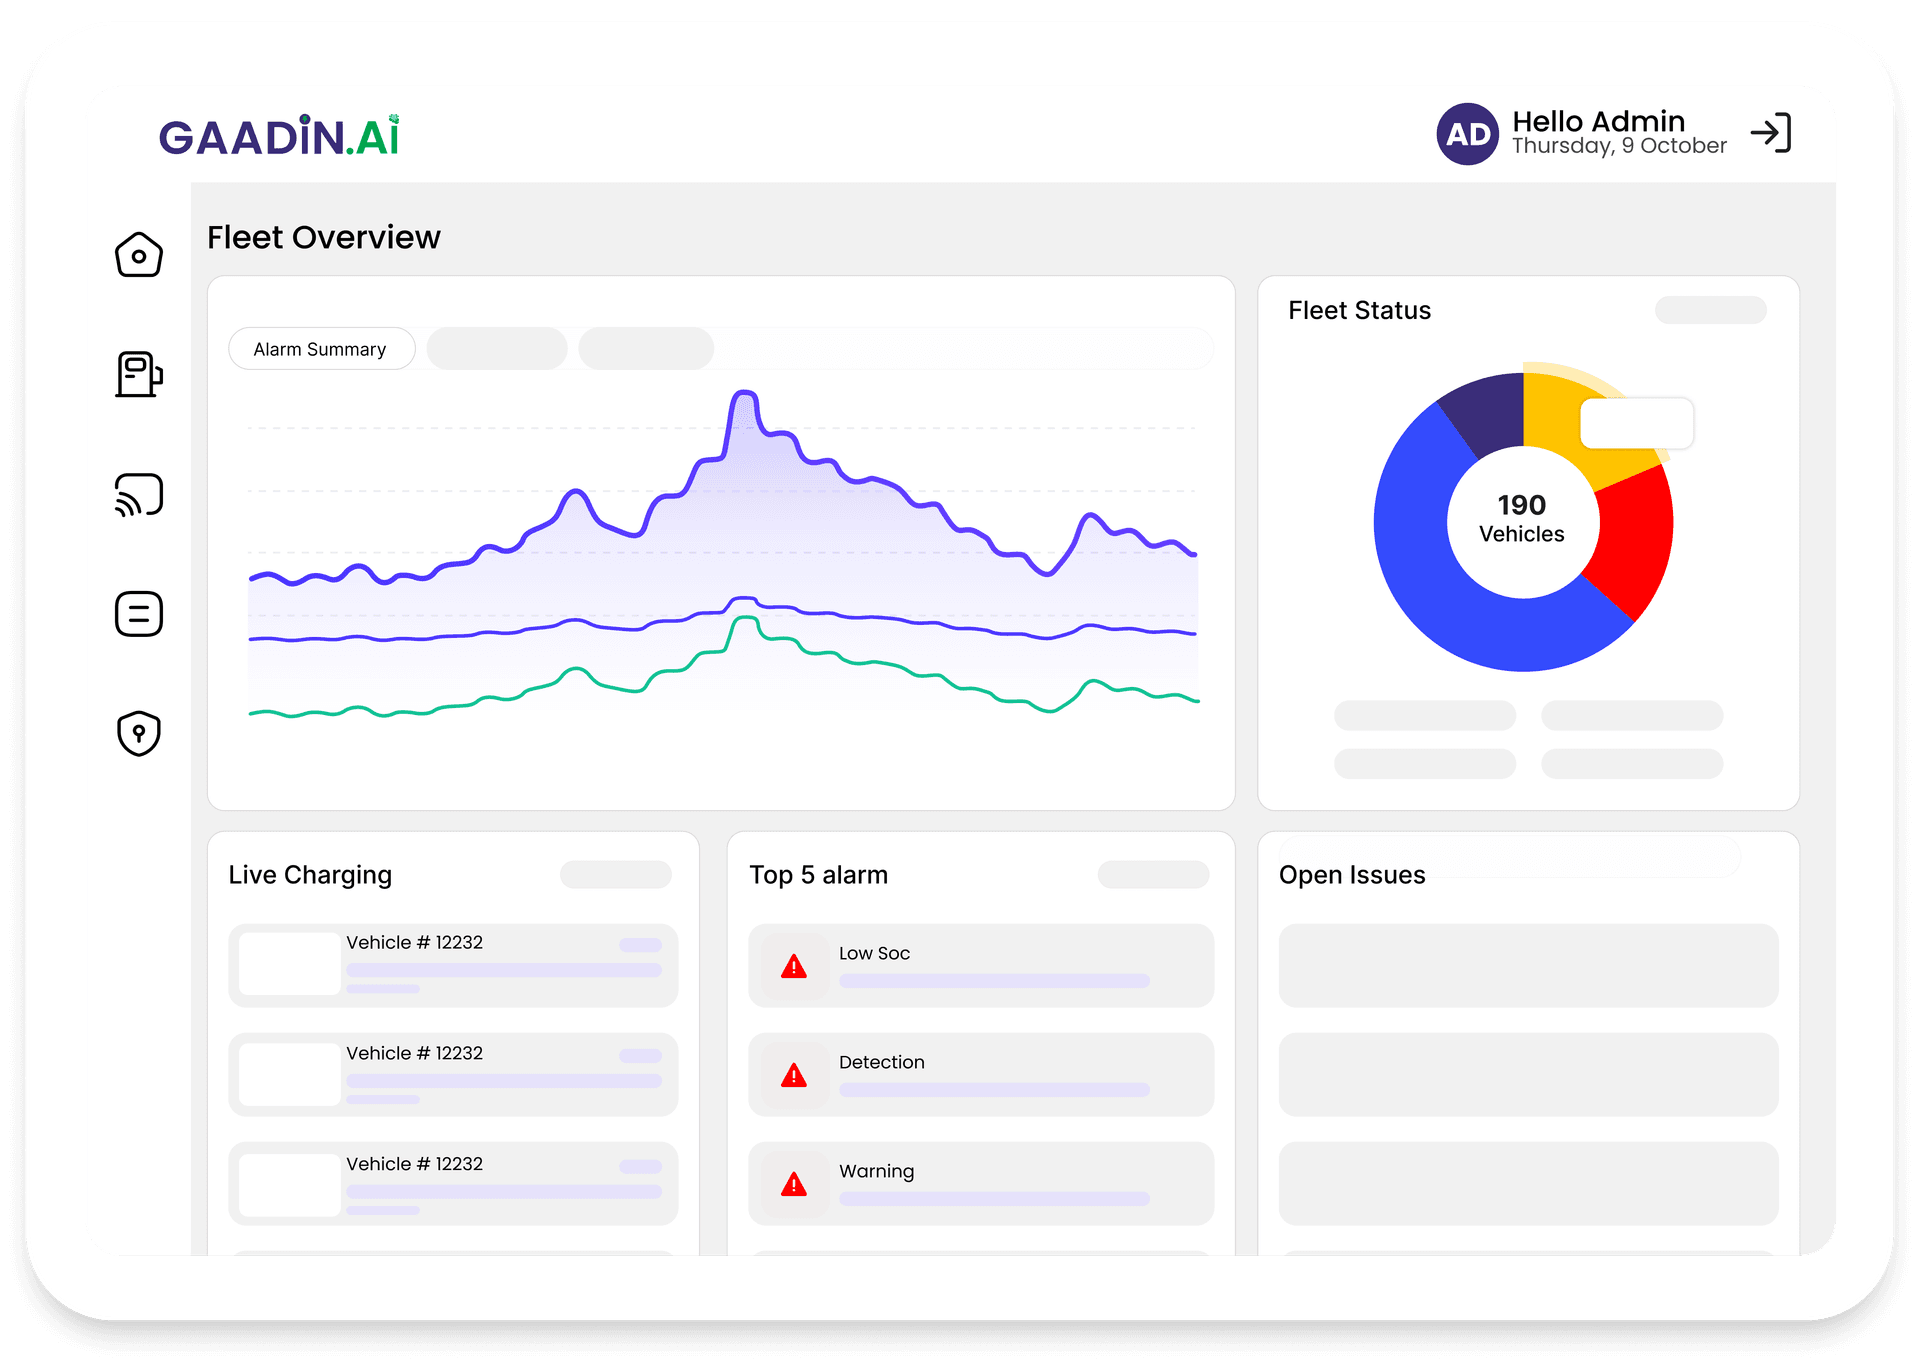Open the first Vehicle # 12232 entry
The height and width of the screenshot is (1365, 1920).
452,964
